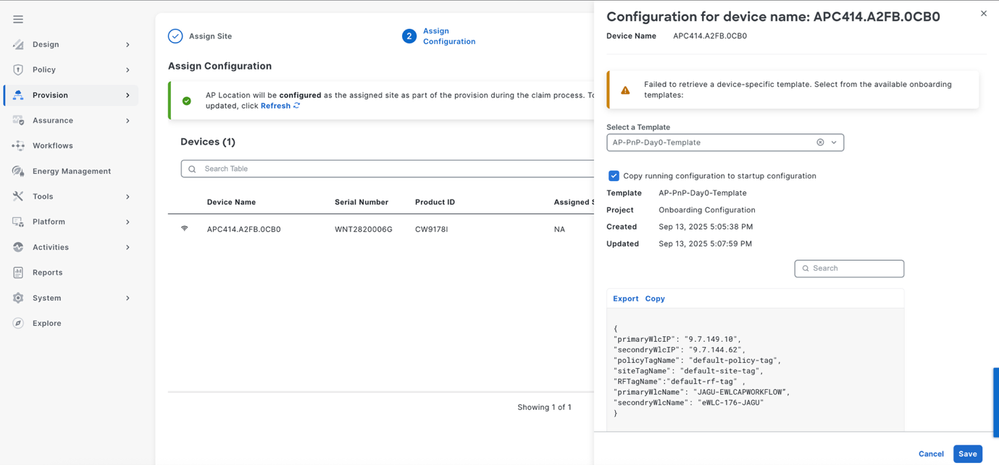Click the green success check icon
This screenshot has height=465, width=999.
click(187, 101)
